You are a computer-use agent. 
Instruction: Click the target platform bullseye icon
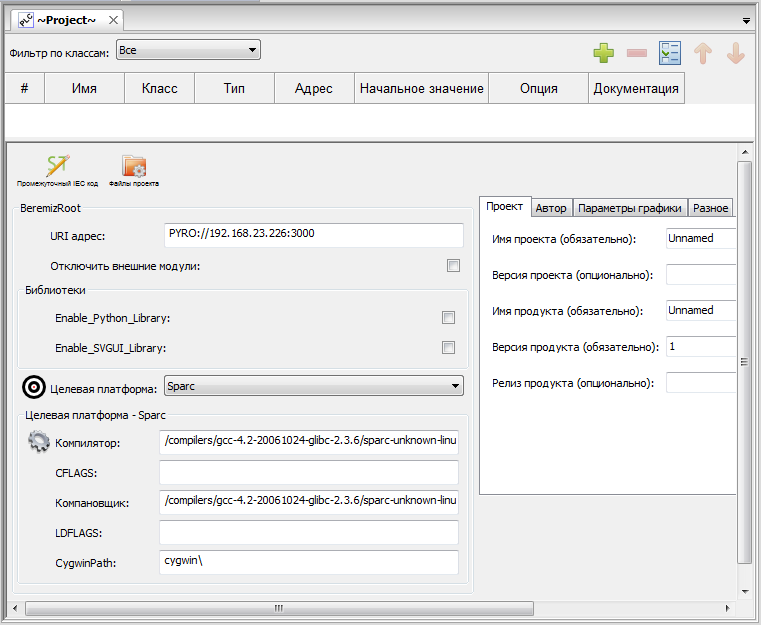tap(34, 386)
